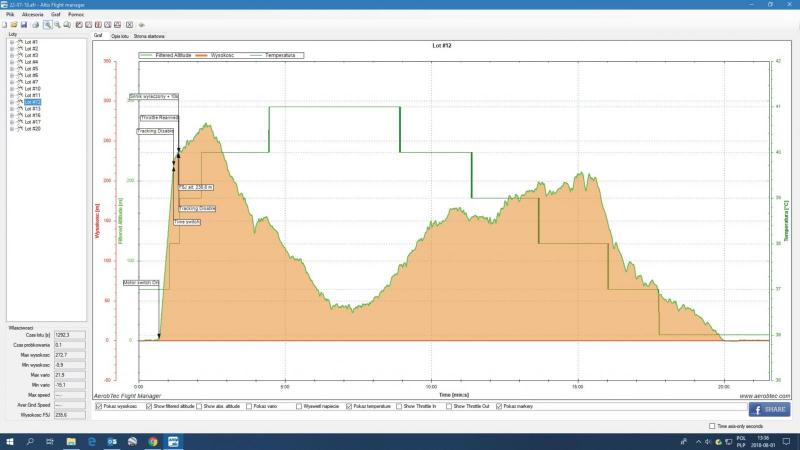
Task: Open the Pomoc menu
Action: click(x=76, y=15)
